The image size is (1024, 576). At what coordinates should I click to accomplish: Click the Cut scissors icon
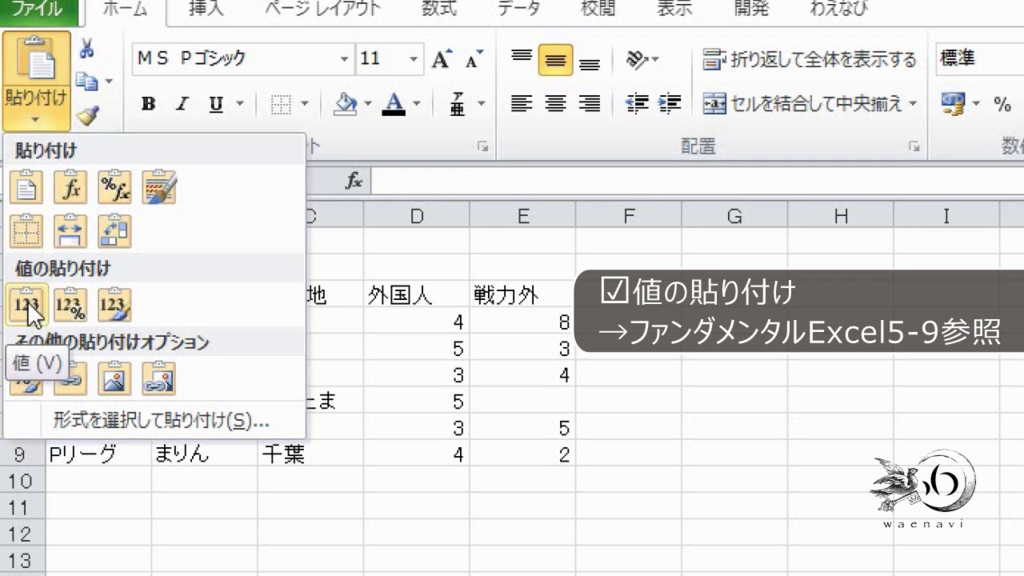pos(87,48)
